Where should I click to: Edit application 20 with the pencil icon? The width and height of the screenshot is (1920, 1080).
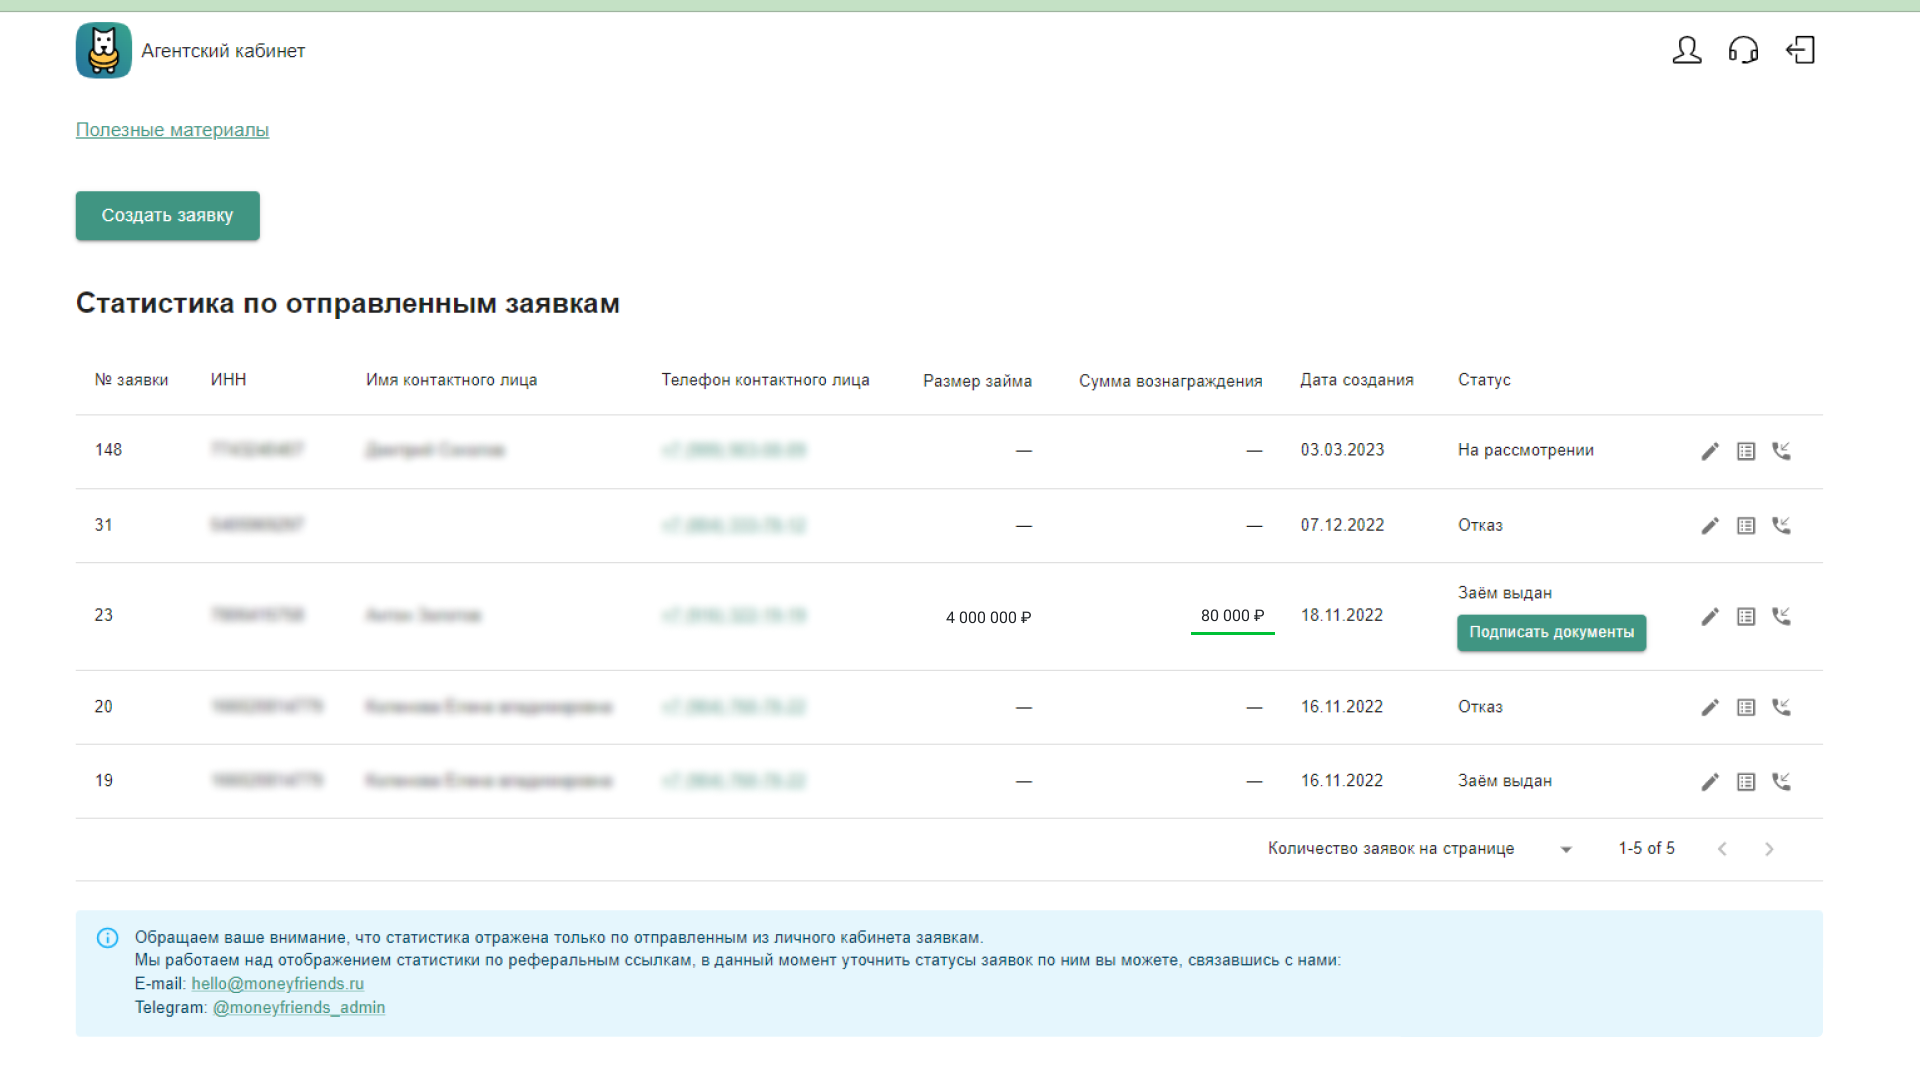point(1710,707)
